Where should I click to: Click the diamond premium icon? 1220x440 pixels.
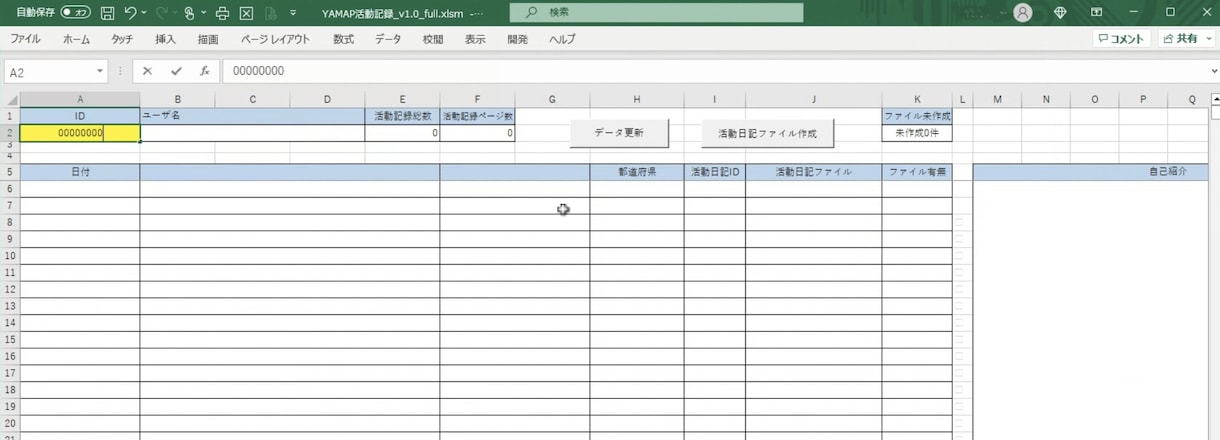click(1061, 13)
